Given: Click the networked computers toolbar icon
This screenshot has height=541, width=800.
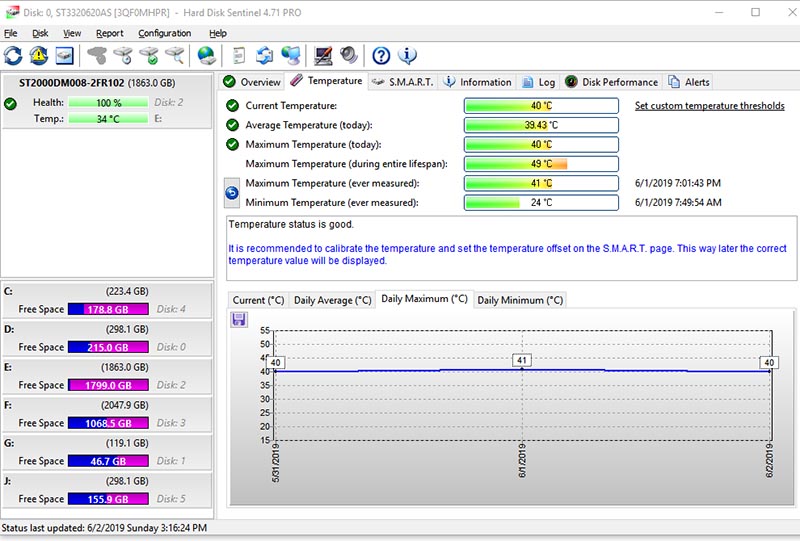Looking at the screenshot, I should pyautogui.click(x=291, y=56).
